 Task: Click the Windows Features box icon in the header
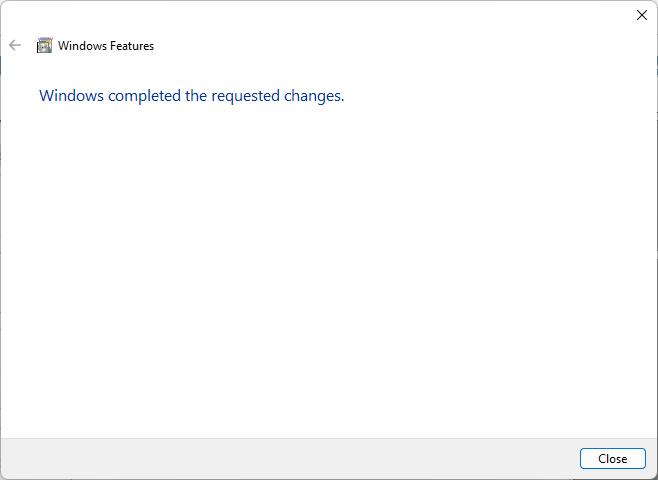pyautogui.click(x=44, y=45)
